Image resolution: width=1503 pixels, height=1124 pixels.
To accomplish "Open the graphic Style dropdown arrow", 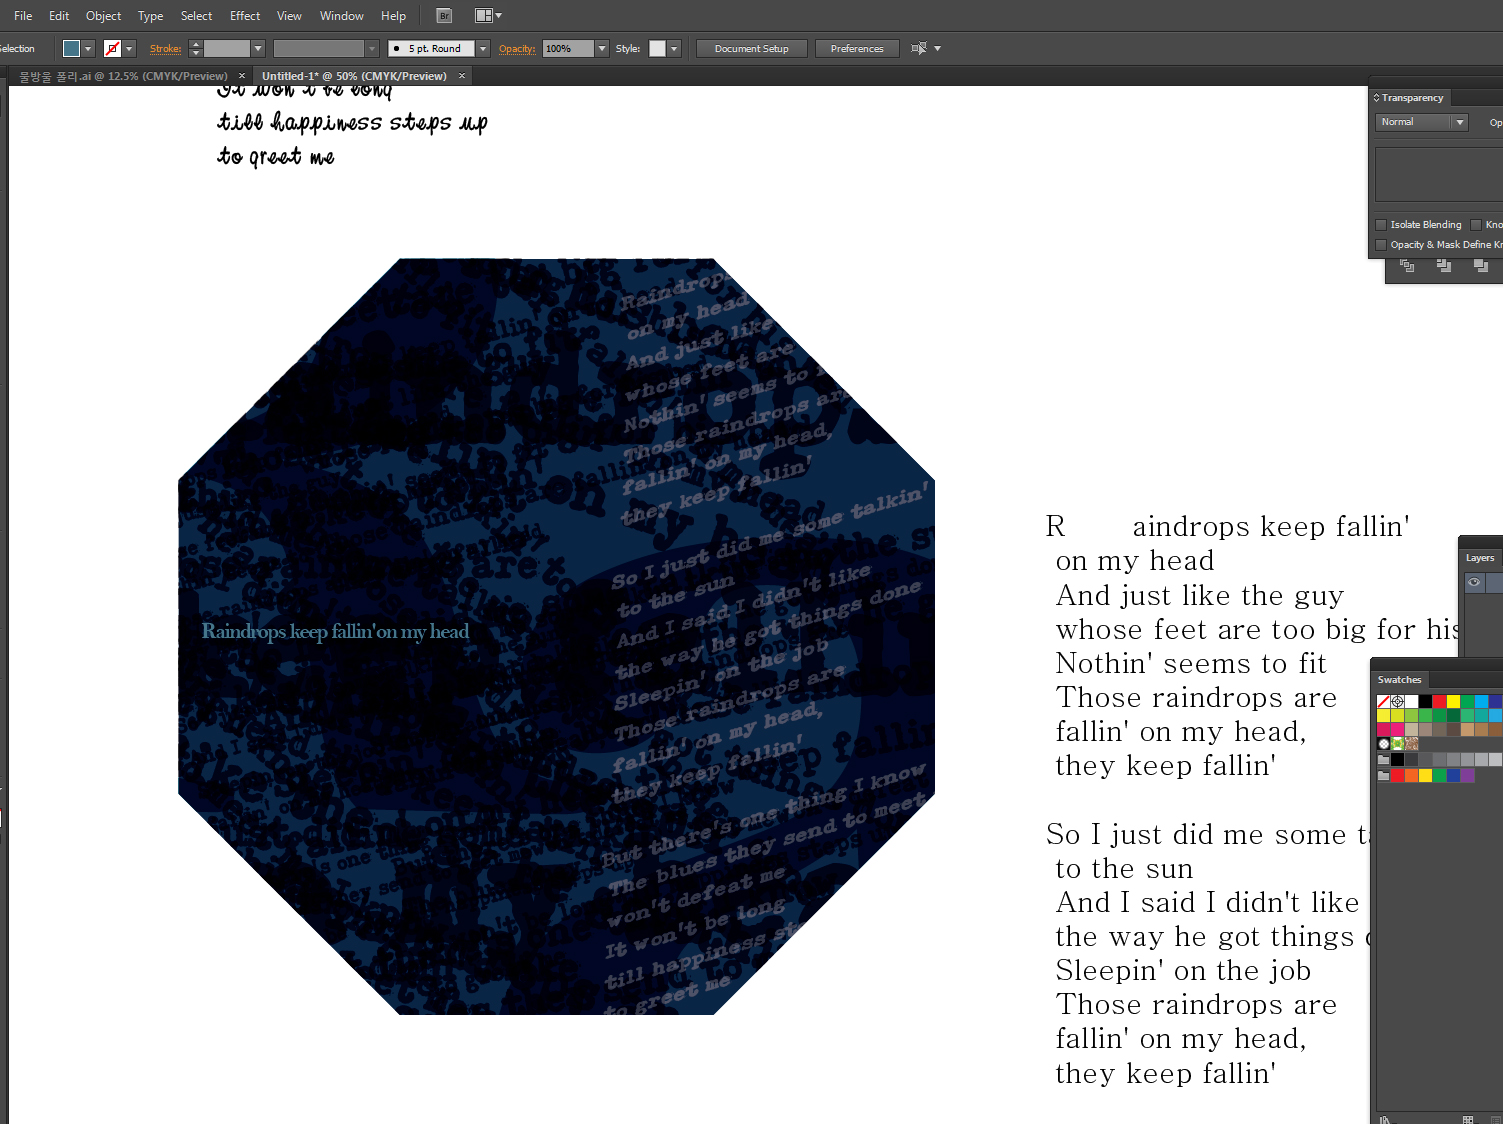I will click(x=675, y=48).
